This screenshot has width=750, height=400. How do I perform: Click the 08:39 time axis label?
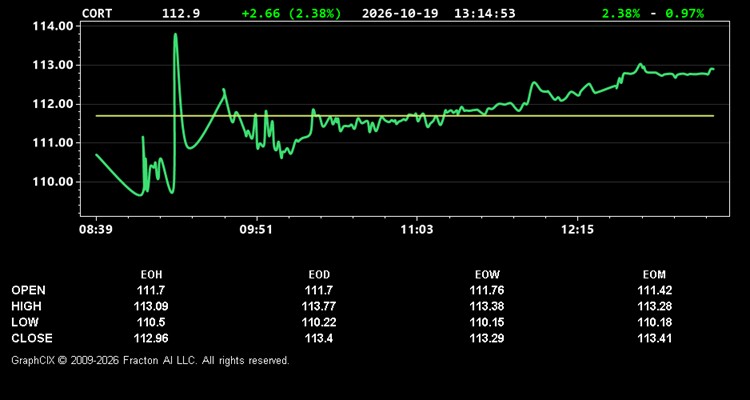pos(96,229)
